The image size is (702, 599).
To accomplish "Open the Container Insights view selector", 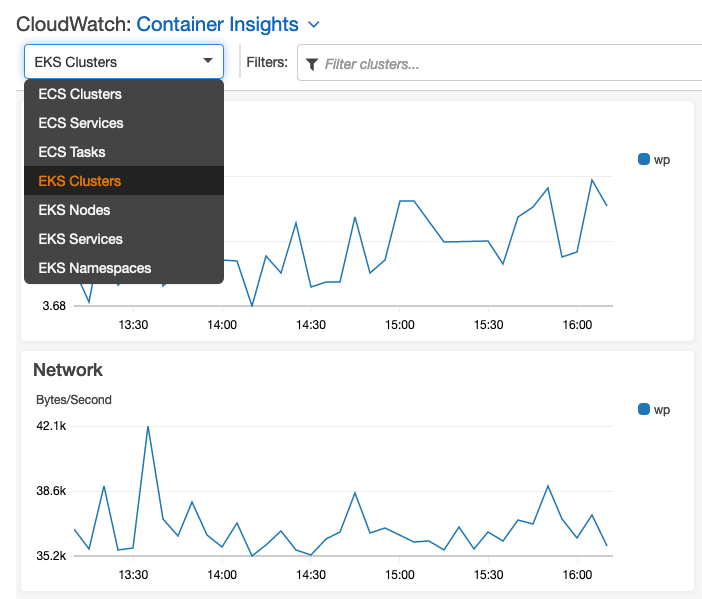I will click(x=217, y=24).
